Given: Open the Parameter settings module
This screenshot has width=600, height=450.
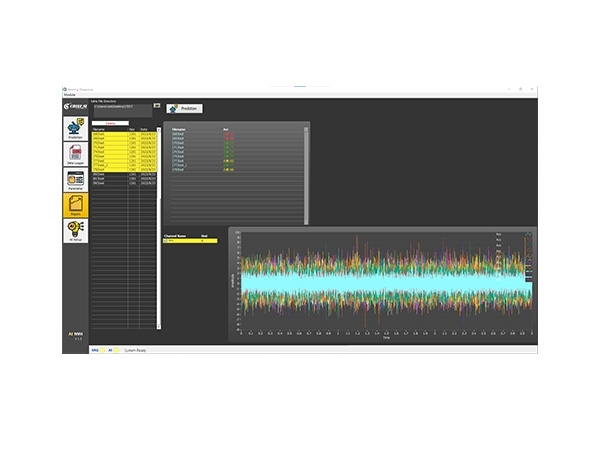Looking at the screenshot, I should point(75,179).
